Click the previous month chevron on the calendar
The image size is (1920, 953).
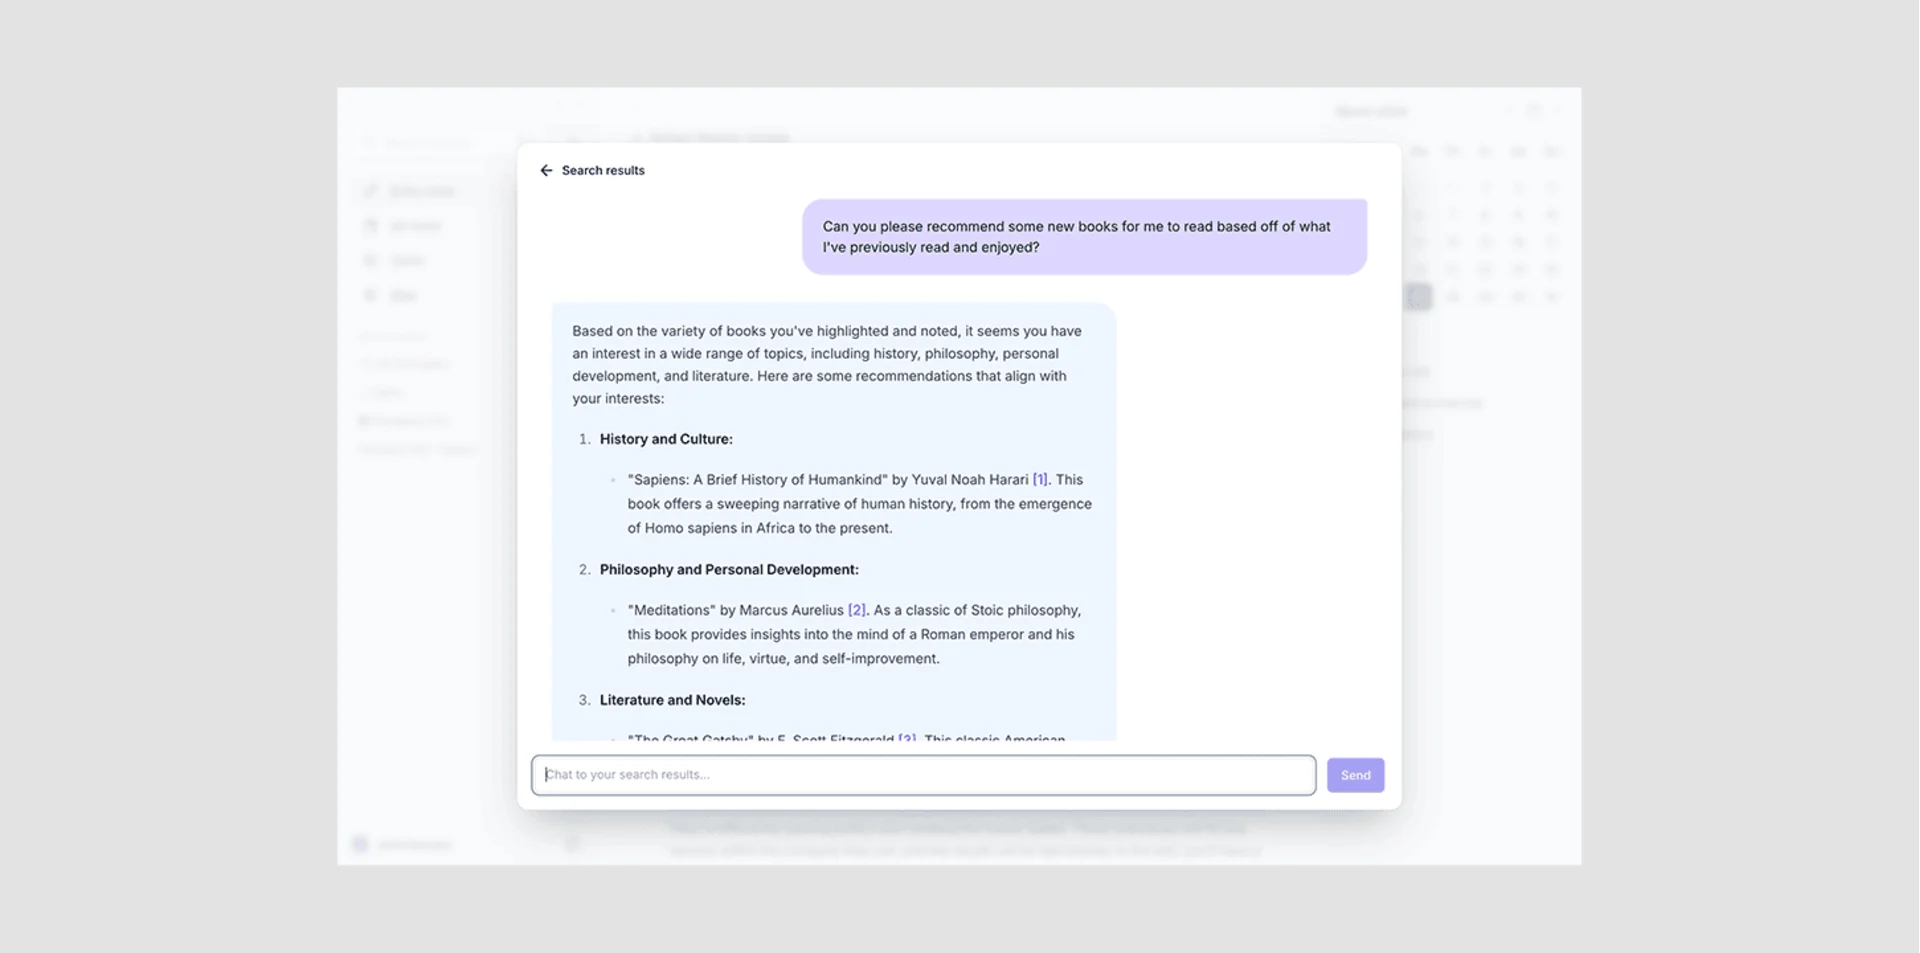tap(1510, 111)
